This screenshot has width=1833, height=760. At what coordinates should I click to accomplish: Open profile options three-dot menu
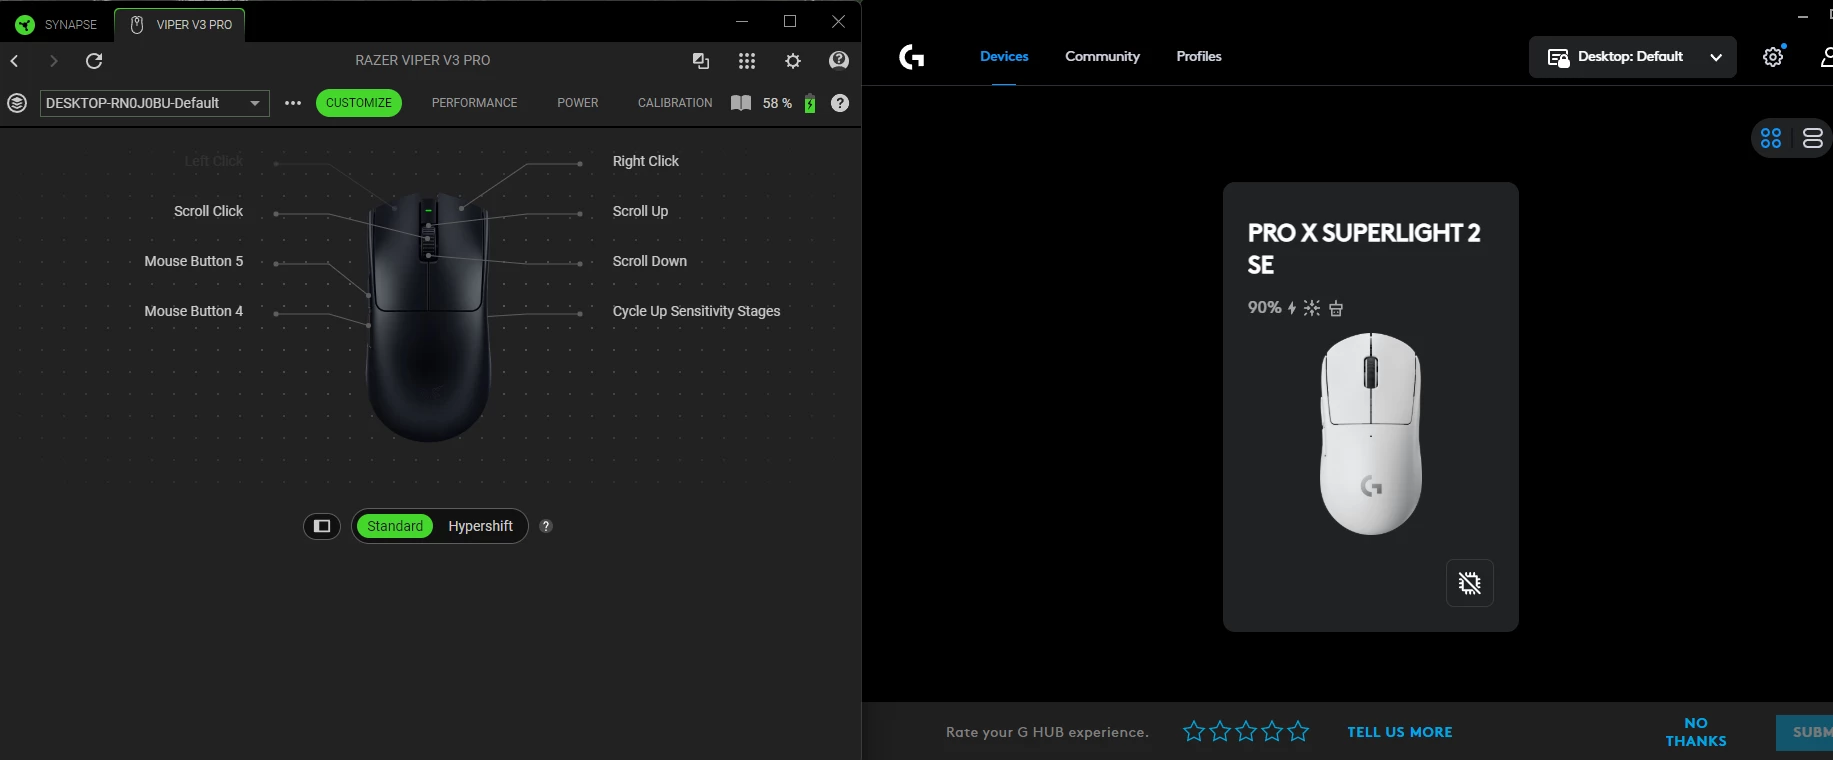[x=293, y=103]
